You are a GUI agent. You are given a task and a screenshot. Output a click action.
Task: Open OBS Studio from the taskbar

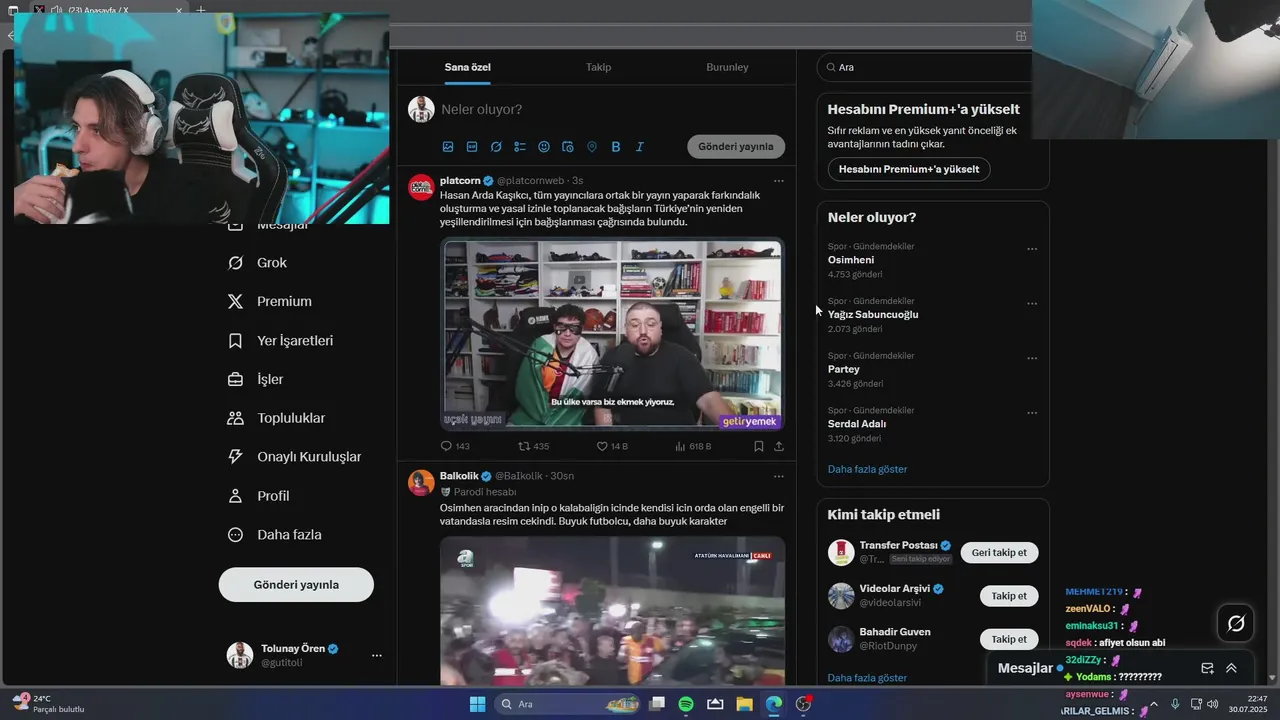coord(803,704)
